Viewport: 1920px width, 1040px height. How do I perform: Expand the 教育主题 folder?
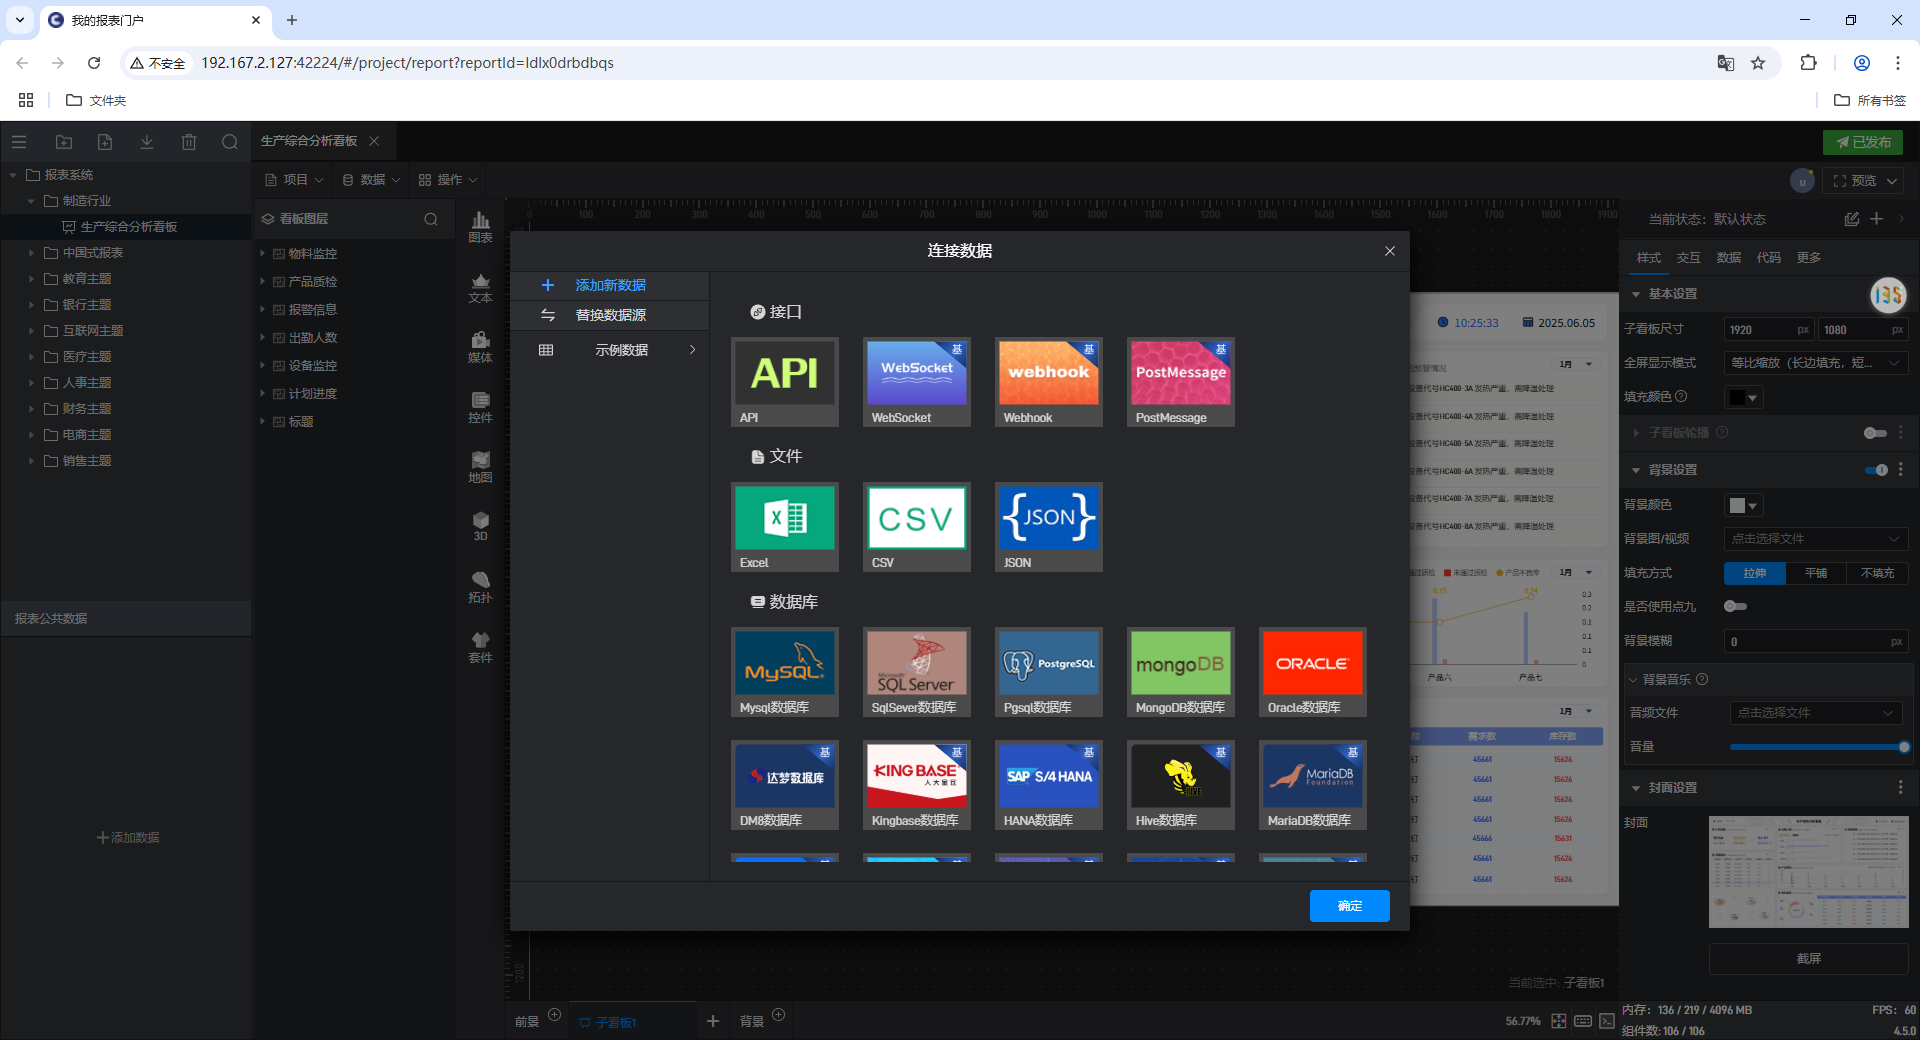31,279
